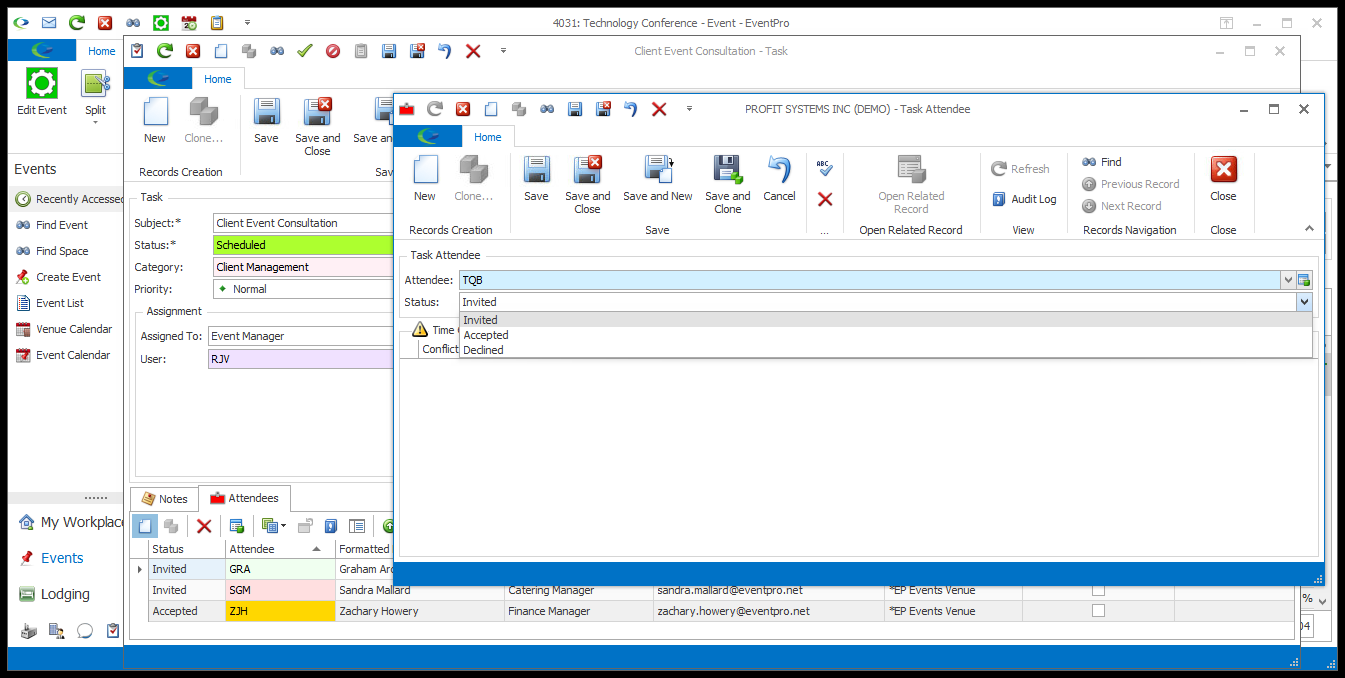The width and height of the screenshot is (1345, 678).
Task: Click the Edit Event gear button
Action: pyautogui.click(x=42, y=92)
